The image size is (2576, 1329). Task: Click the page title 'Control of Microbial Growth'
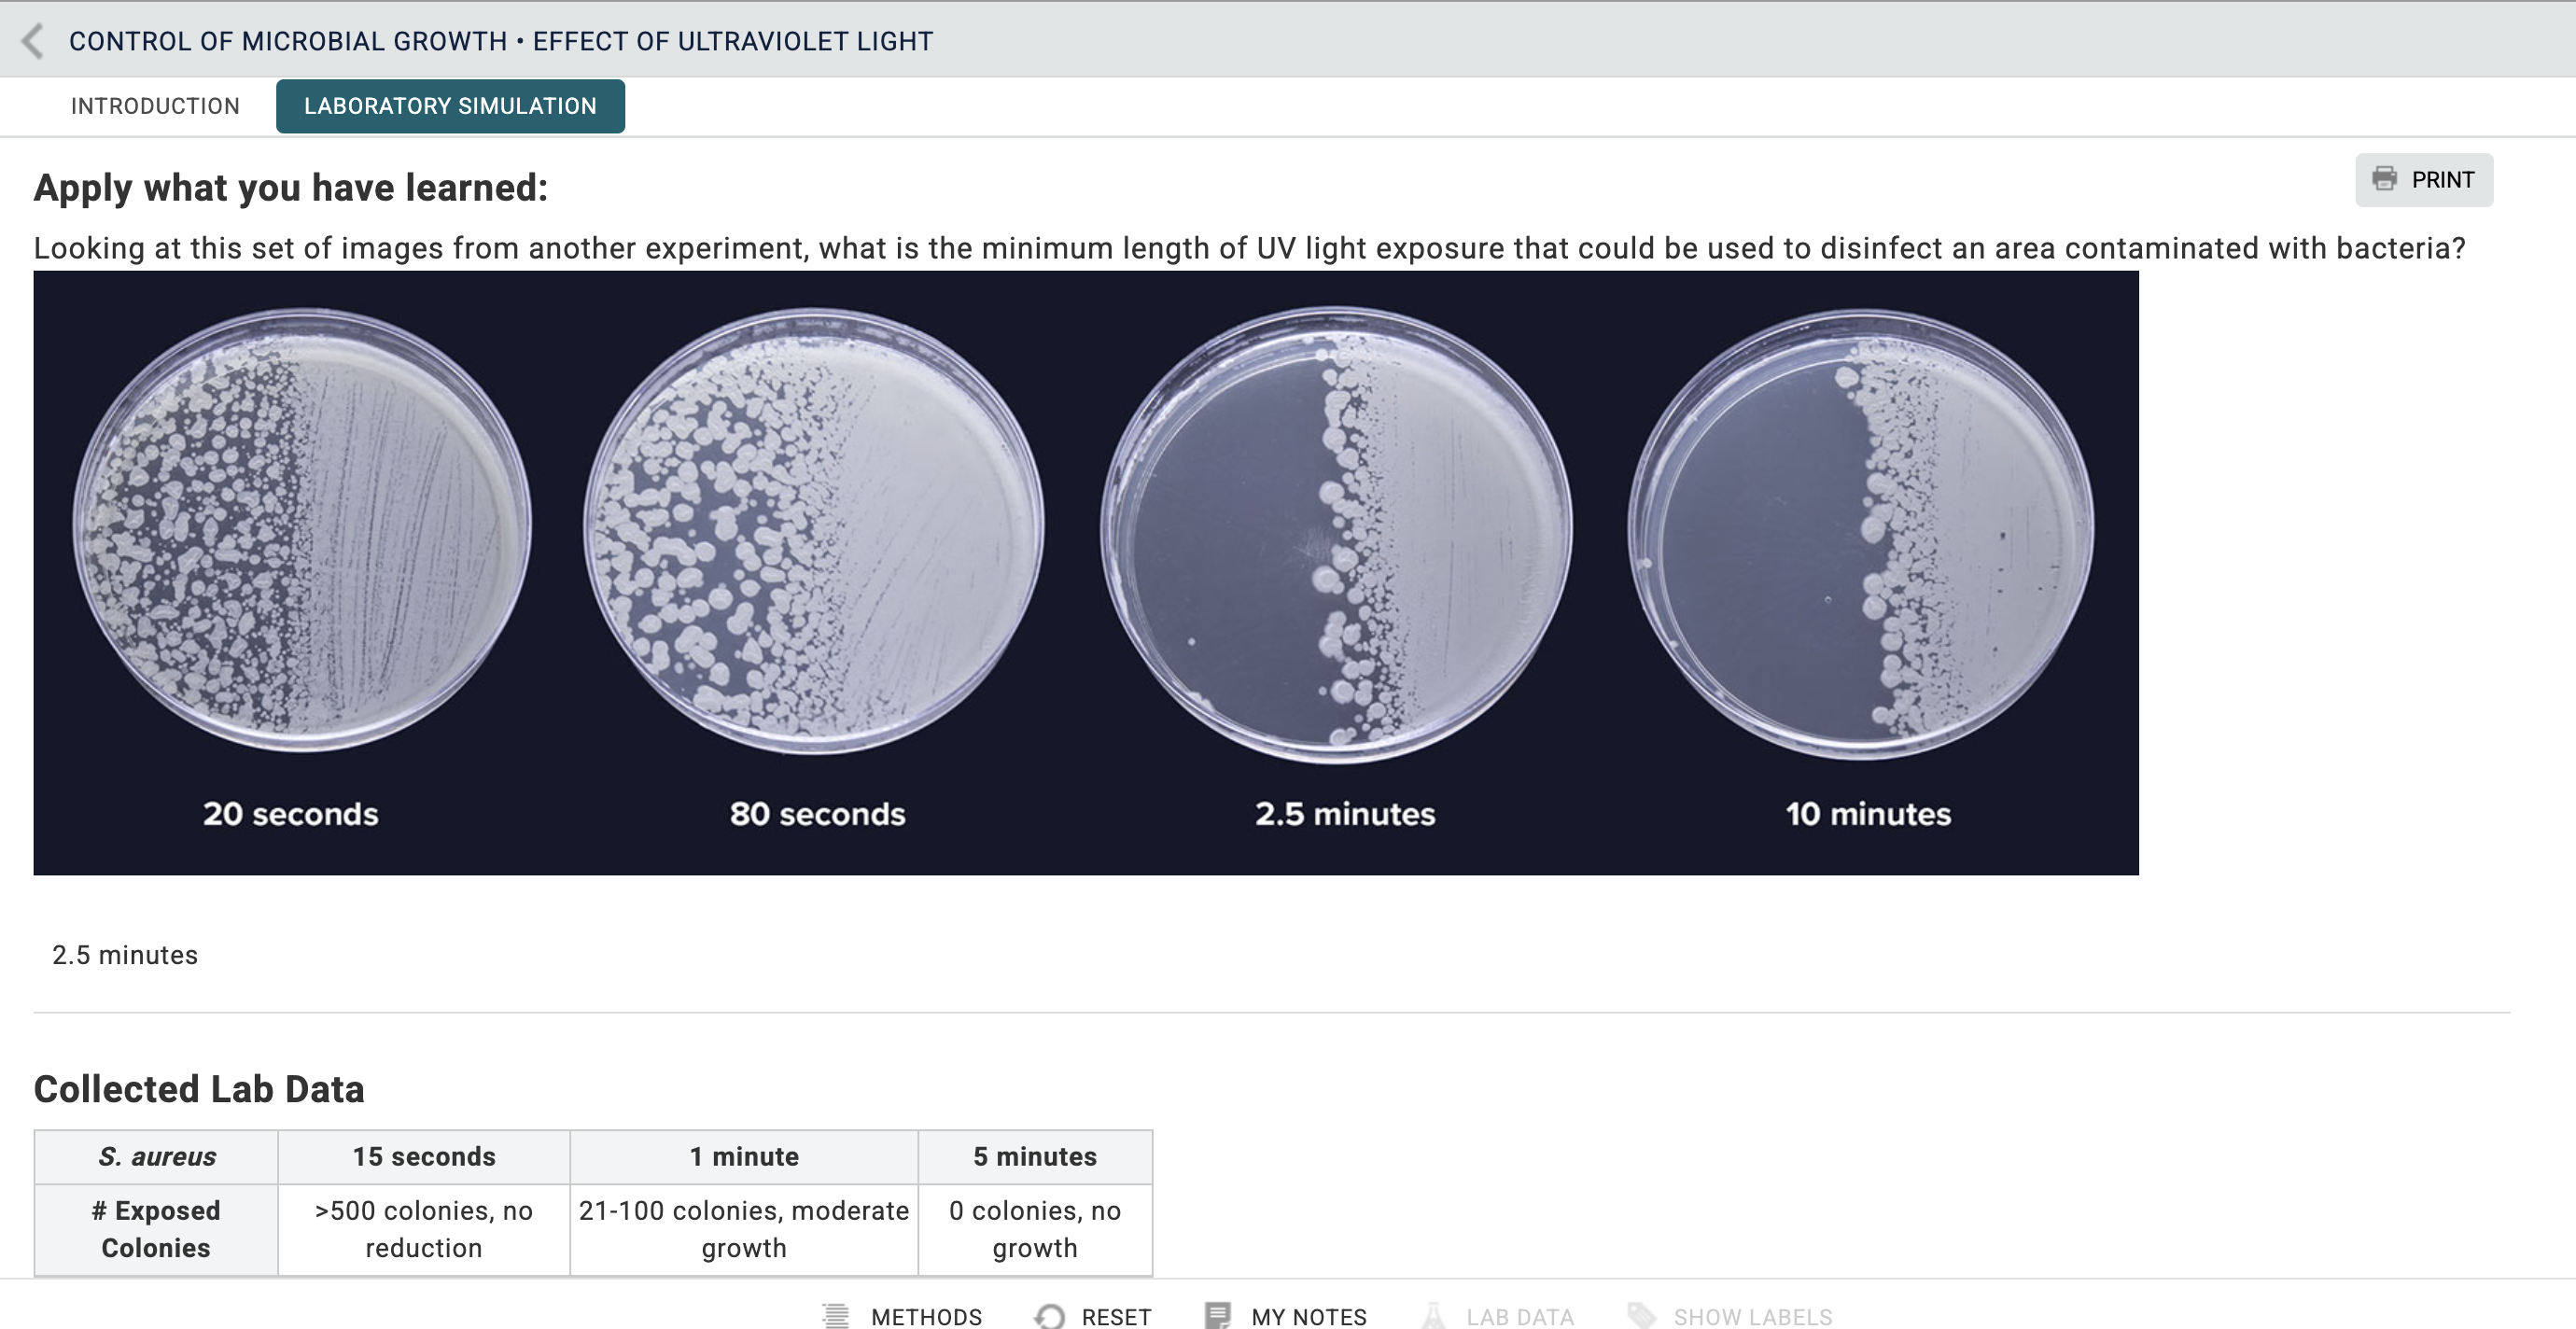click(288, 41)
